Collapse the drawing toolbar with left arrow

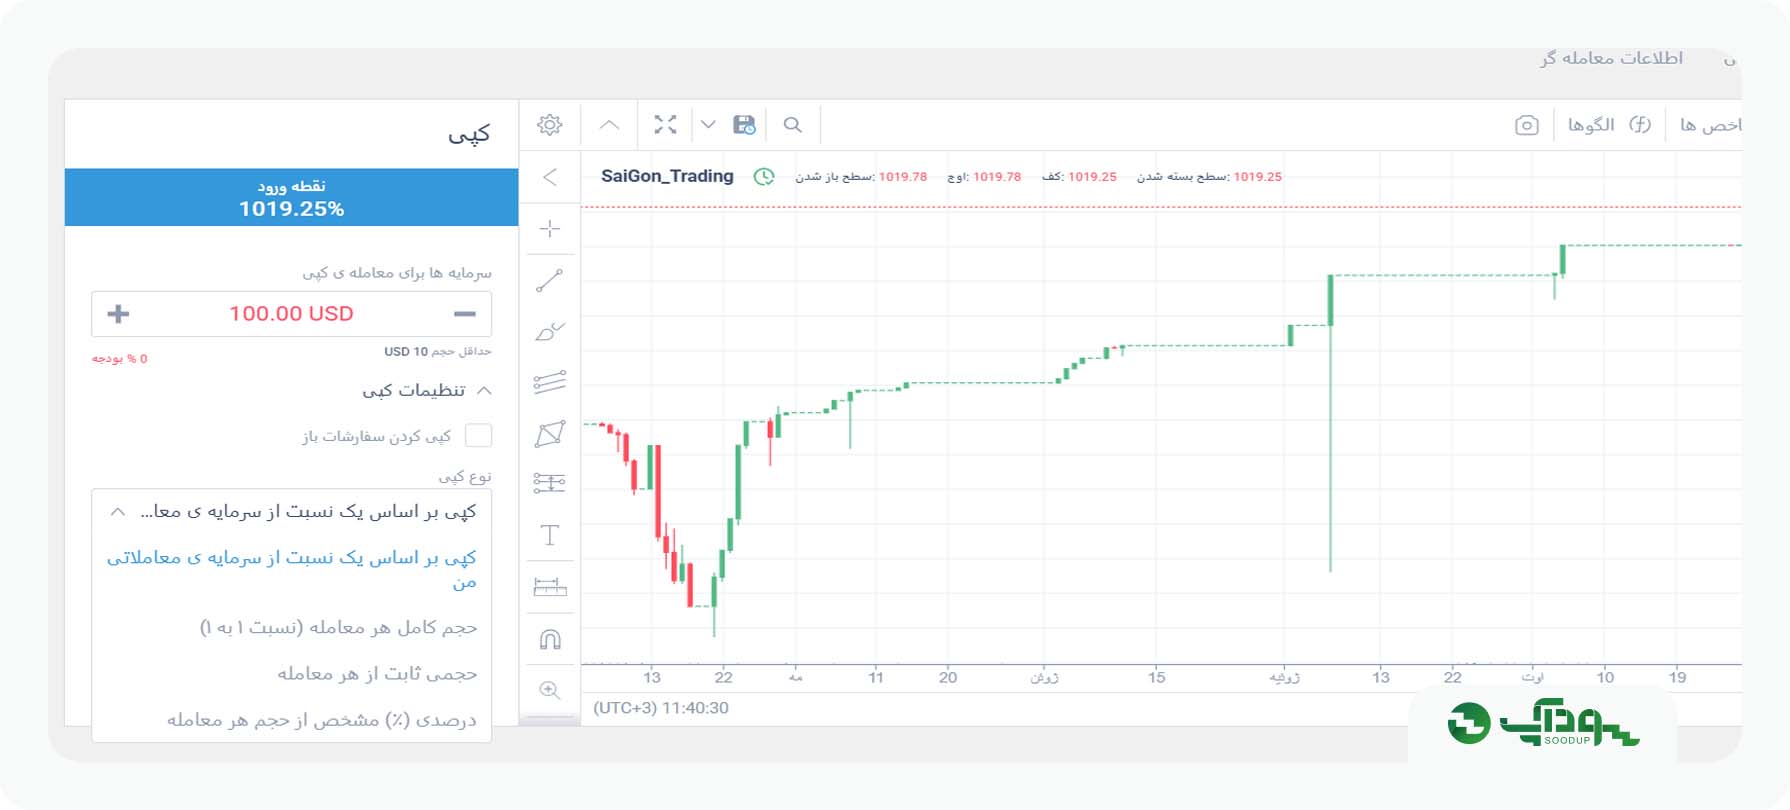(550, 177)
